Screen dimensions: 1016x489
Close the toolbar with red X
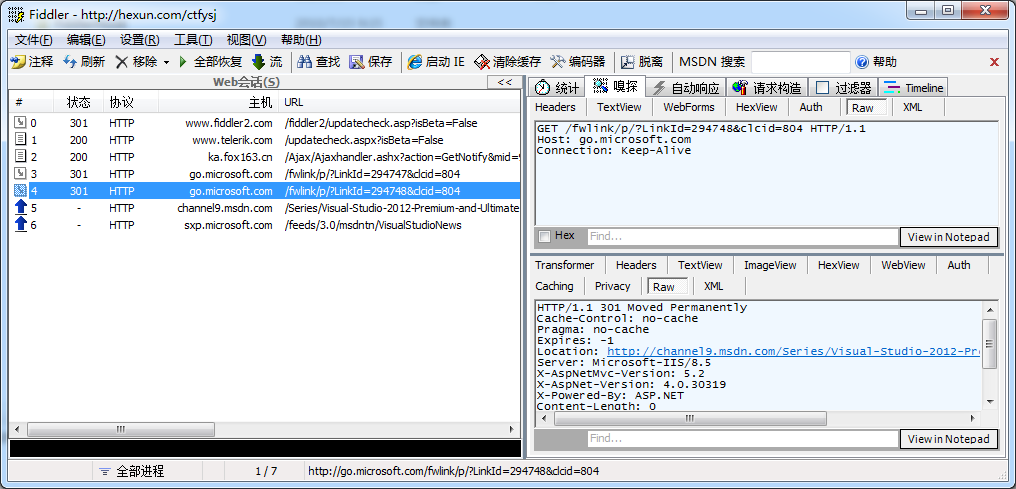(995, 62)
